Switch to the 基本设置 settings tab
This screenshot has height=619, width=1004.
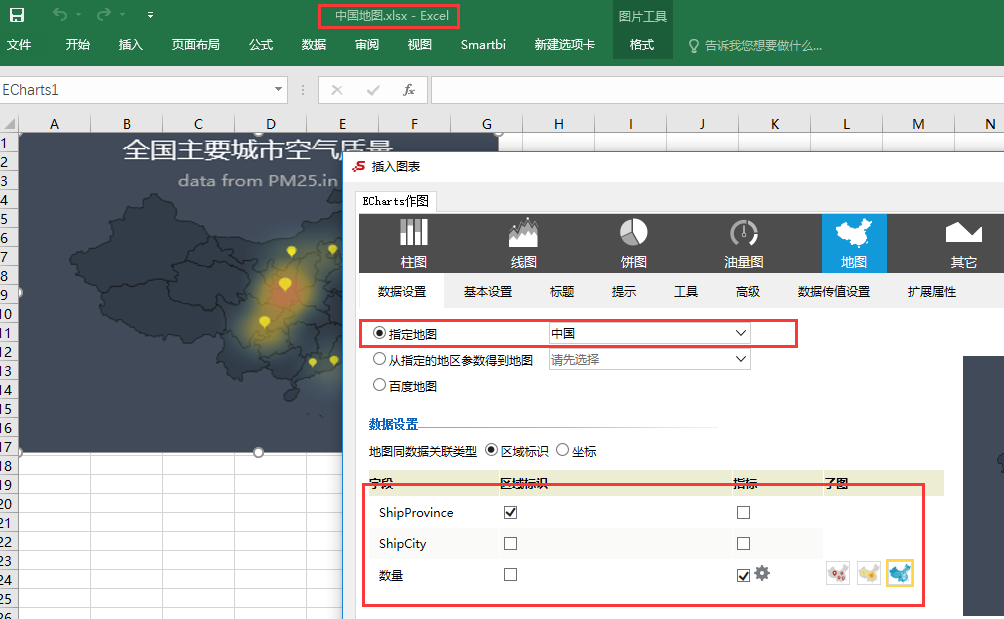coord(488,291)
